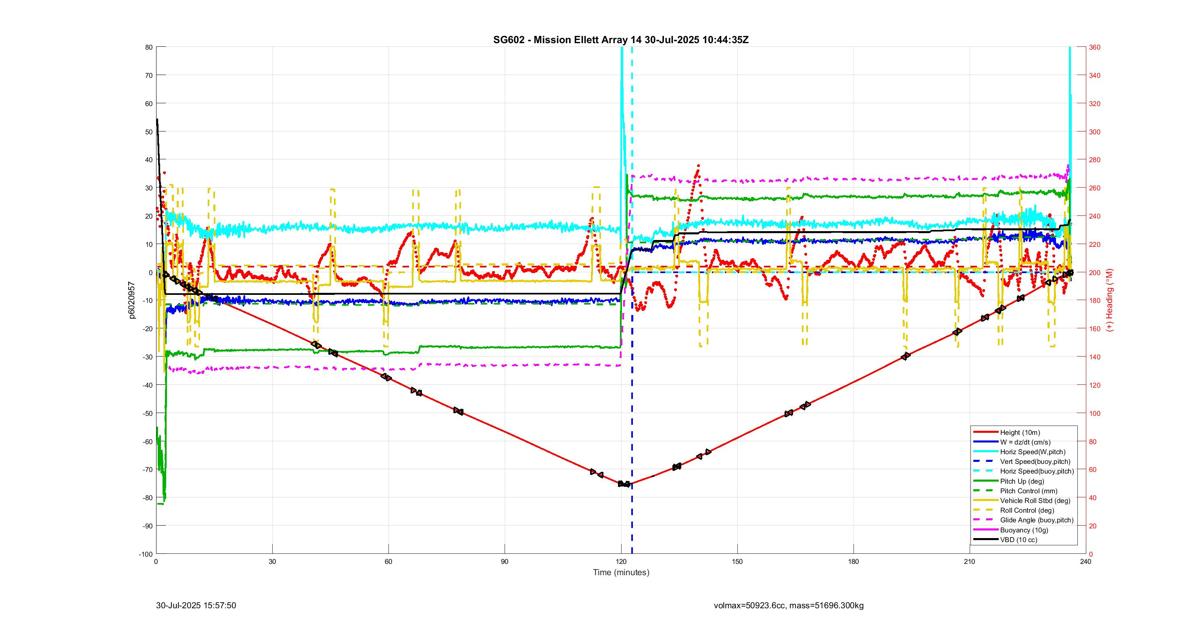Click right heading axis tick label '360'
The image size is (1200, 622).
[x=1095, y=47]
